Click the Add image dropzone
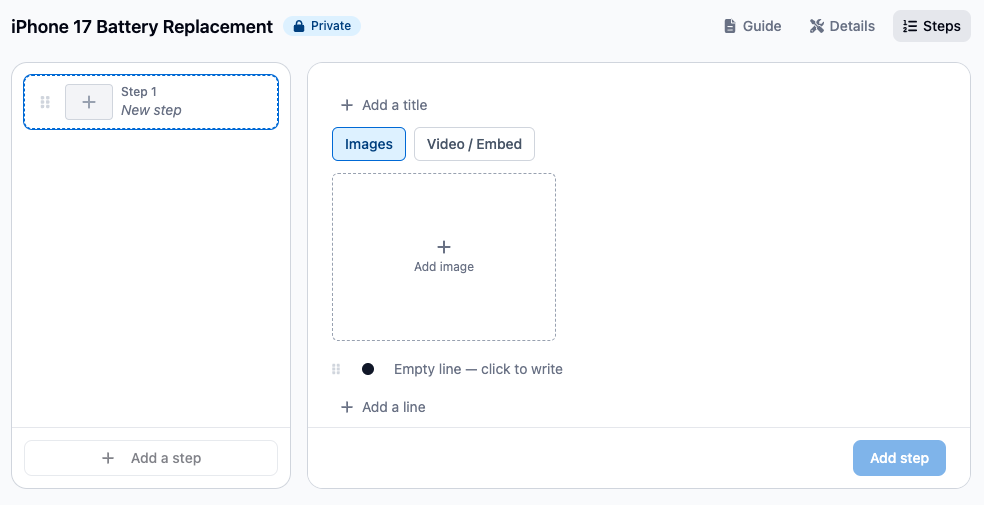 point(444,257)
